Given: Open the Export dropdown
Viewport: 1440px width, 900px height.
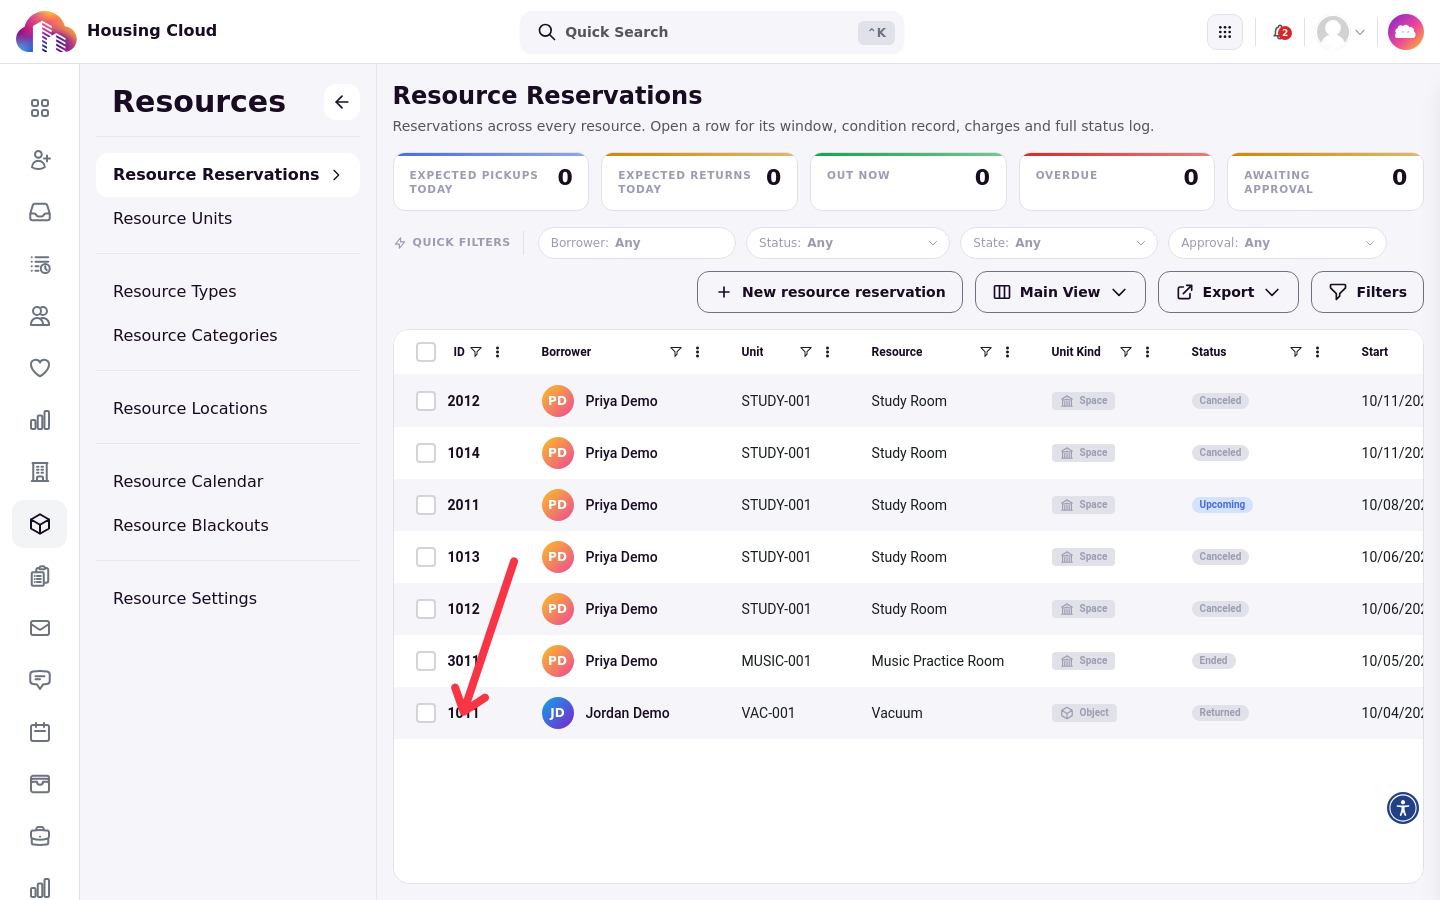Looking at the screenshot, I should (x=1228, y=292).
